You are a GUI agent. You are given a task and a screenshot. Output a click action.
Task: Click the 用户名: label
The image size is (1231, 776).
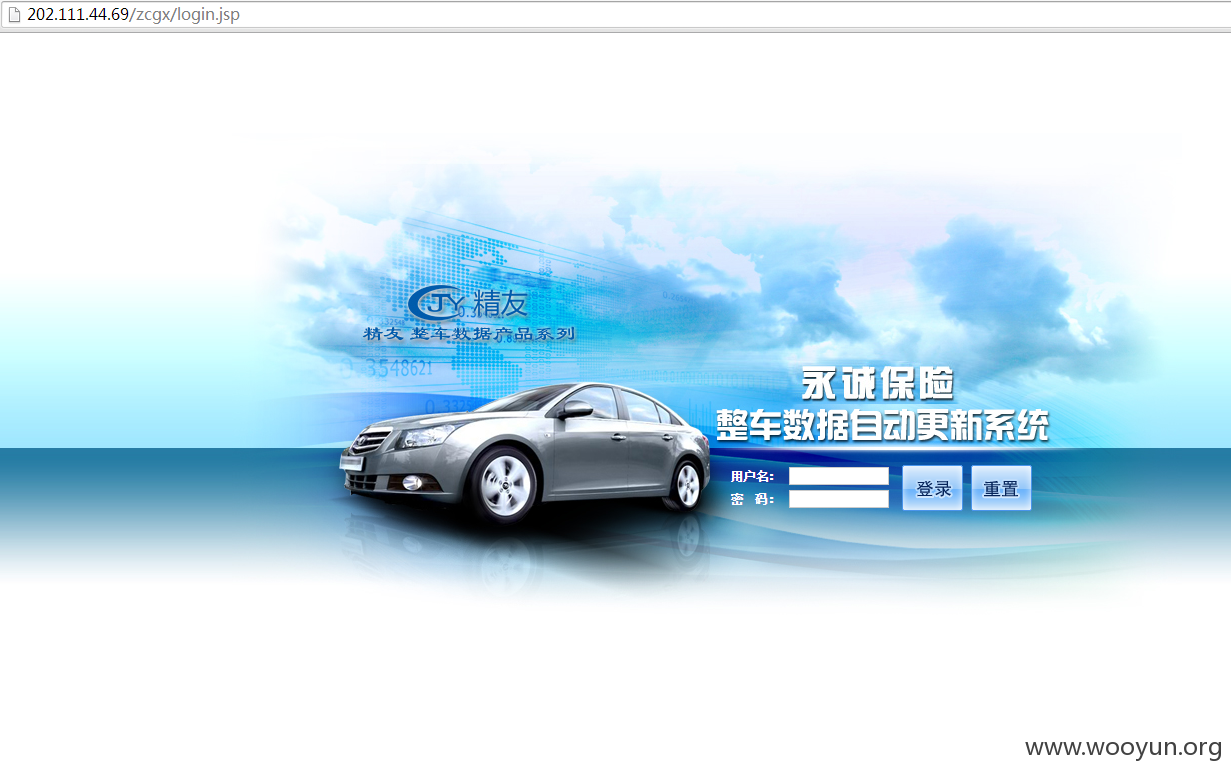click(x=753, y=476)
